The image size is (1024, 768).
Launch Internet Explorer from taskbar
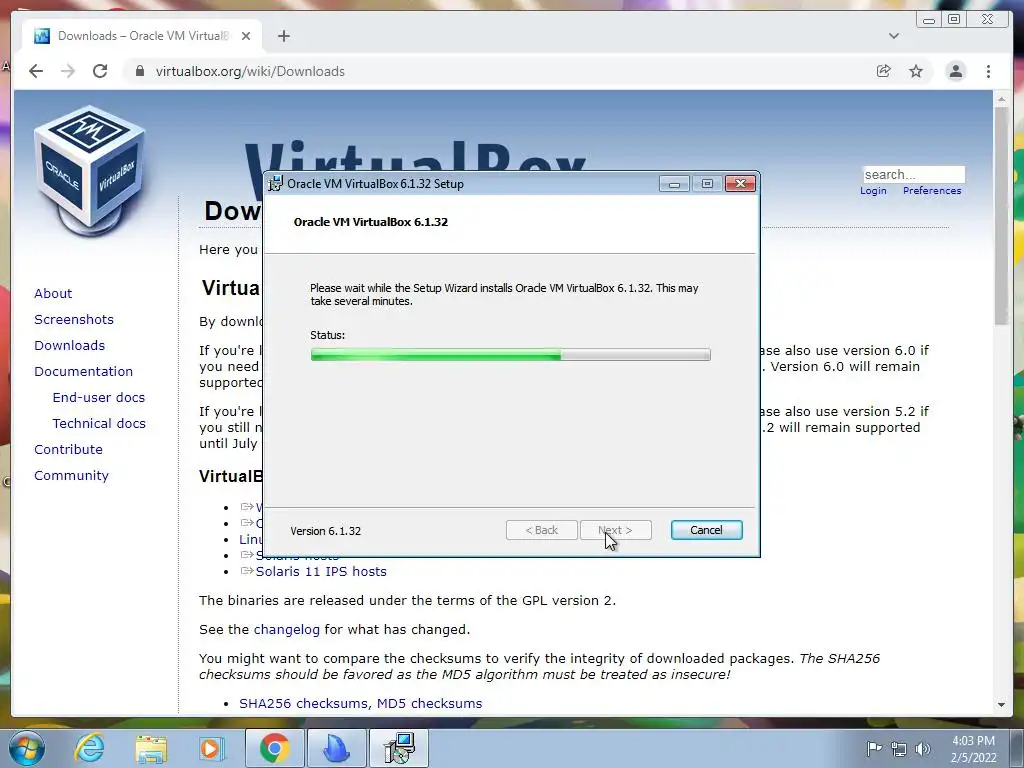coord(89,748)
